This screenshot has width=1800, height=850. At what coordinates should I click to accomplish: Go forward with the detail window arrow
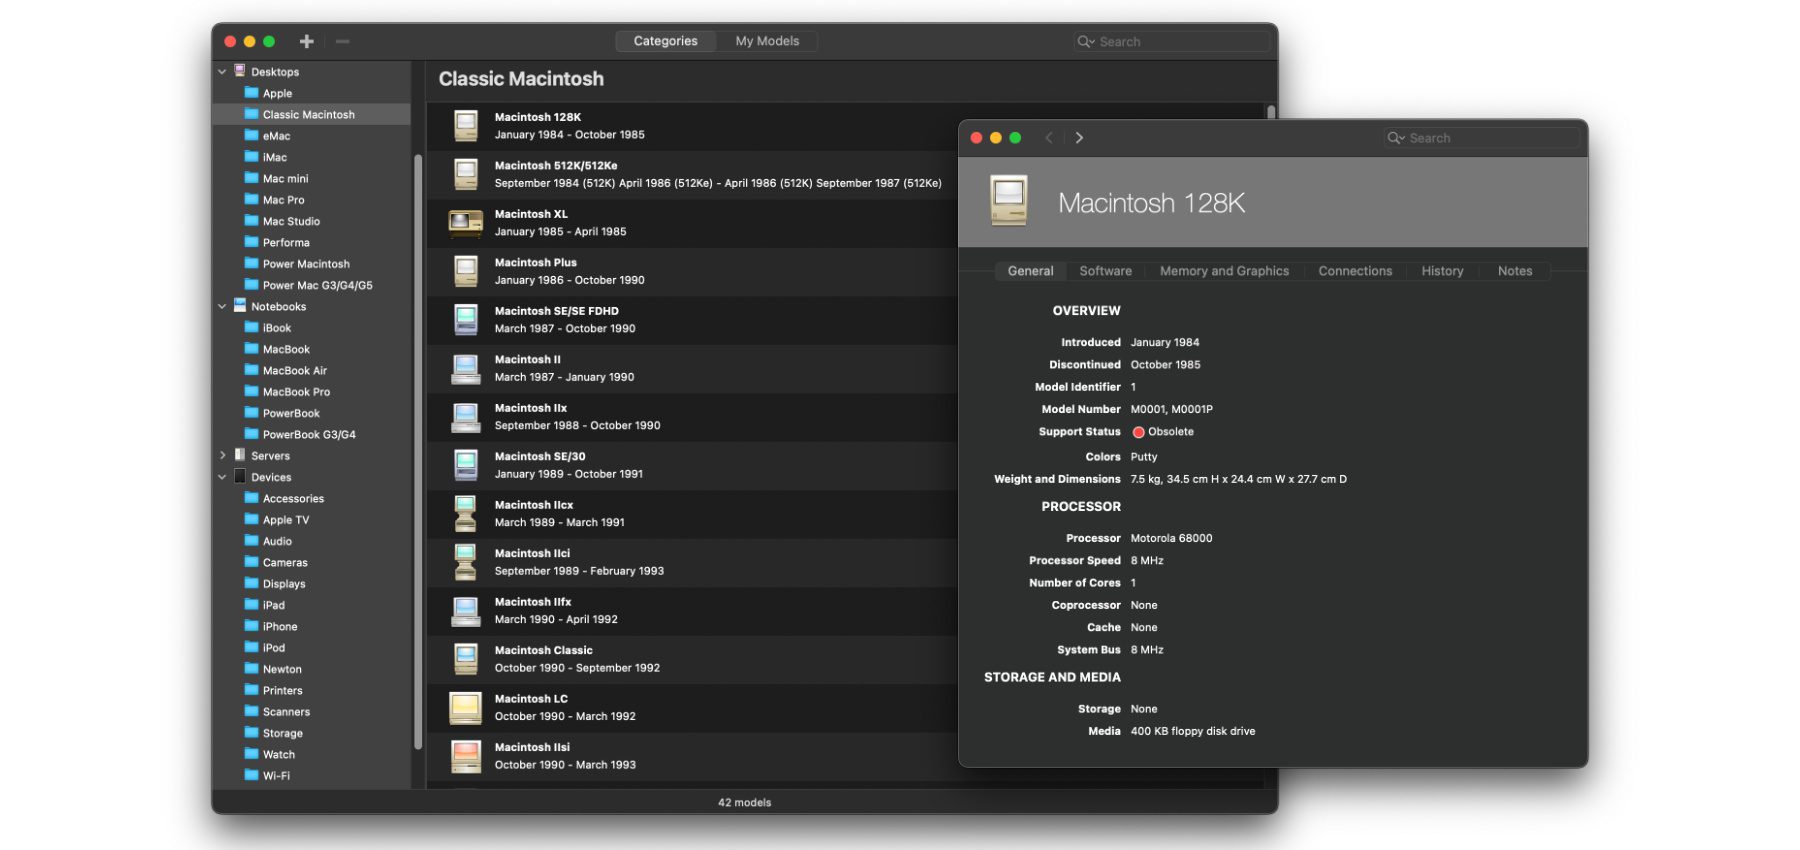(1079, 138)
